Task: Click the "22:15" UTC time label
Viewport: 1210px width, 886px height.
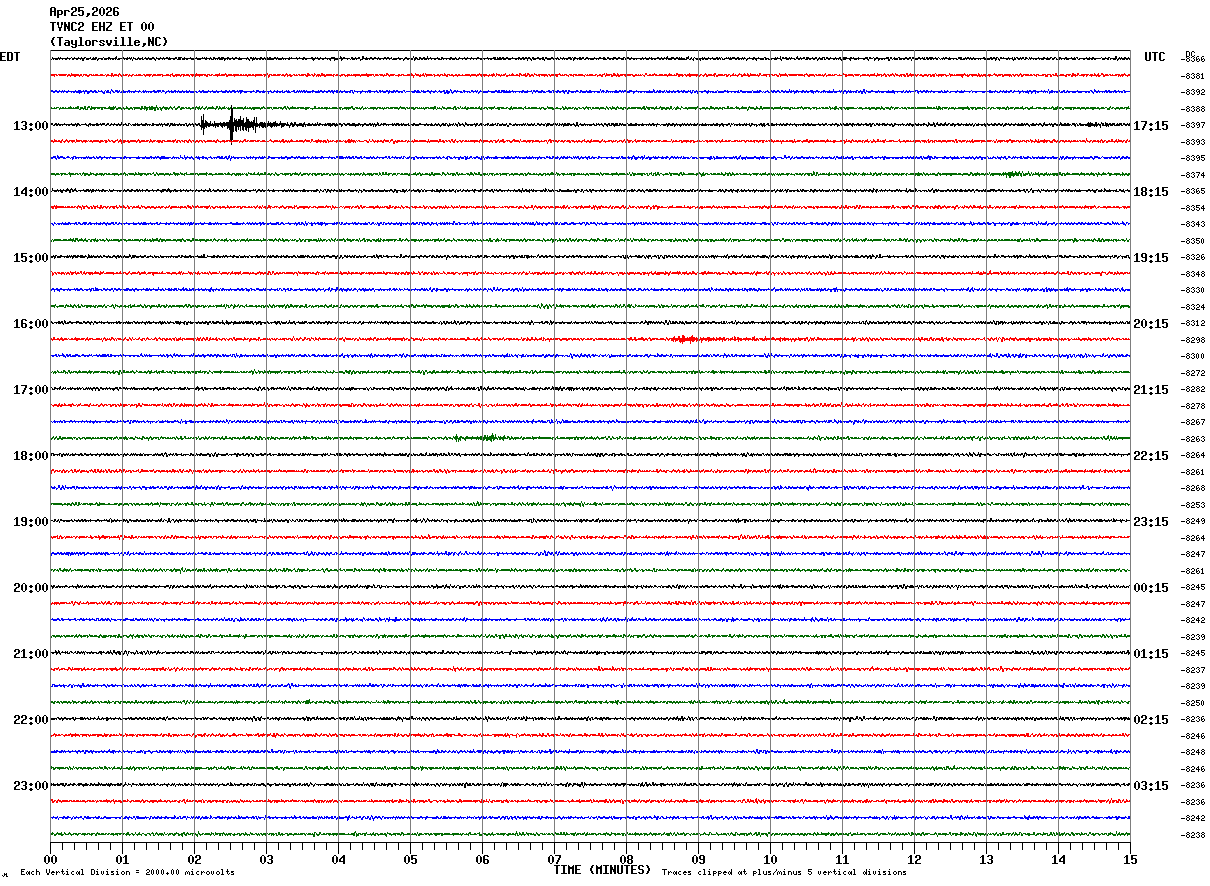Action: [x=1151, y=456]
